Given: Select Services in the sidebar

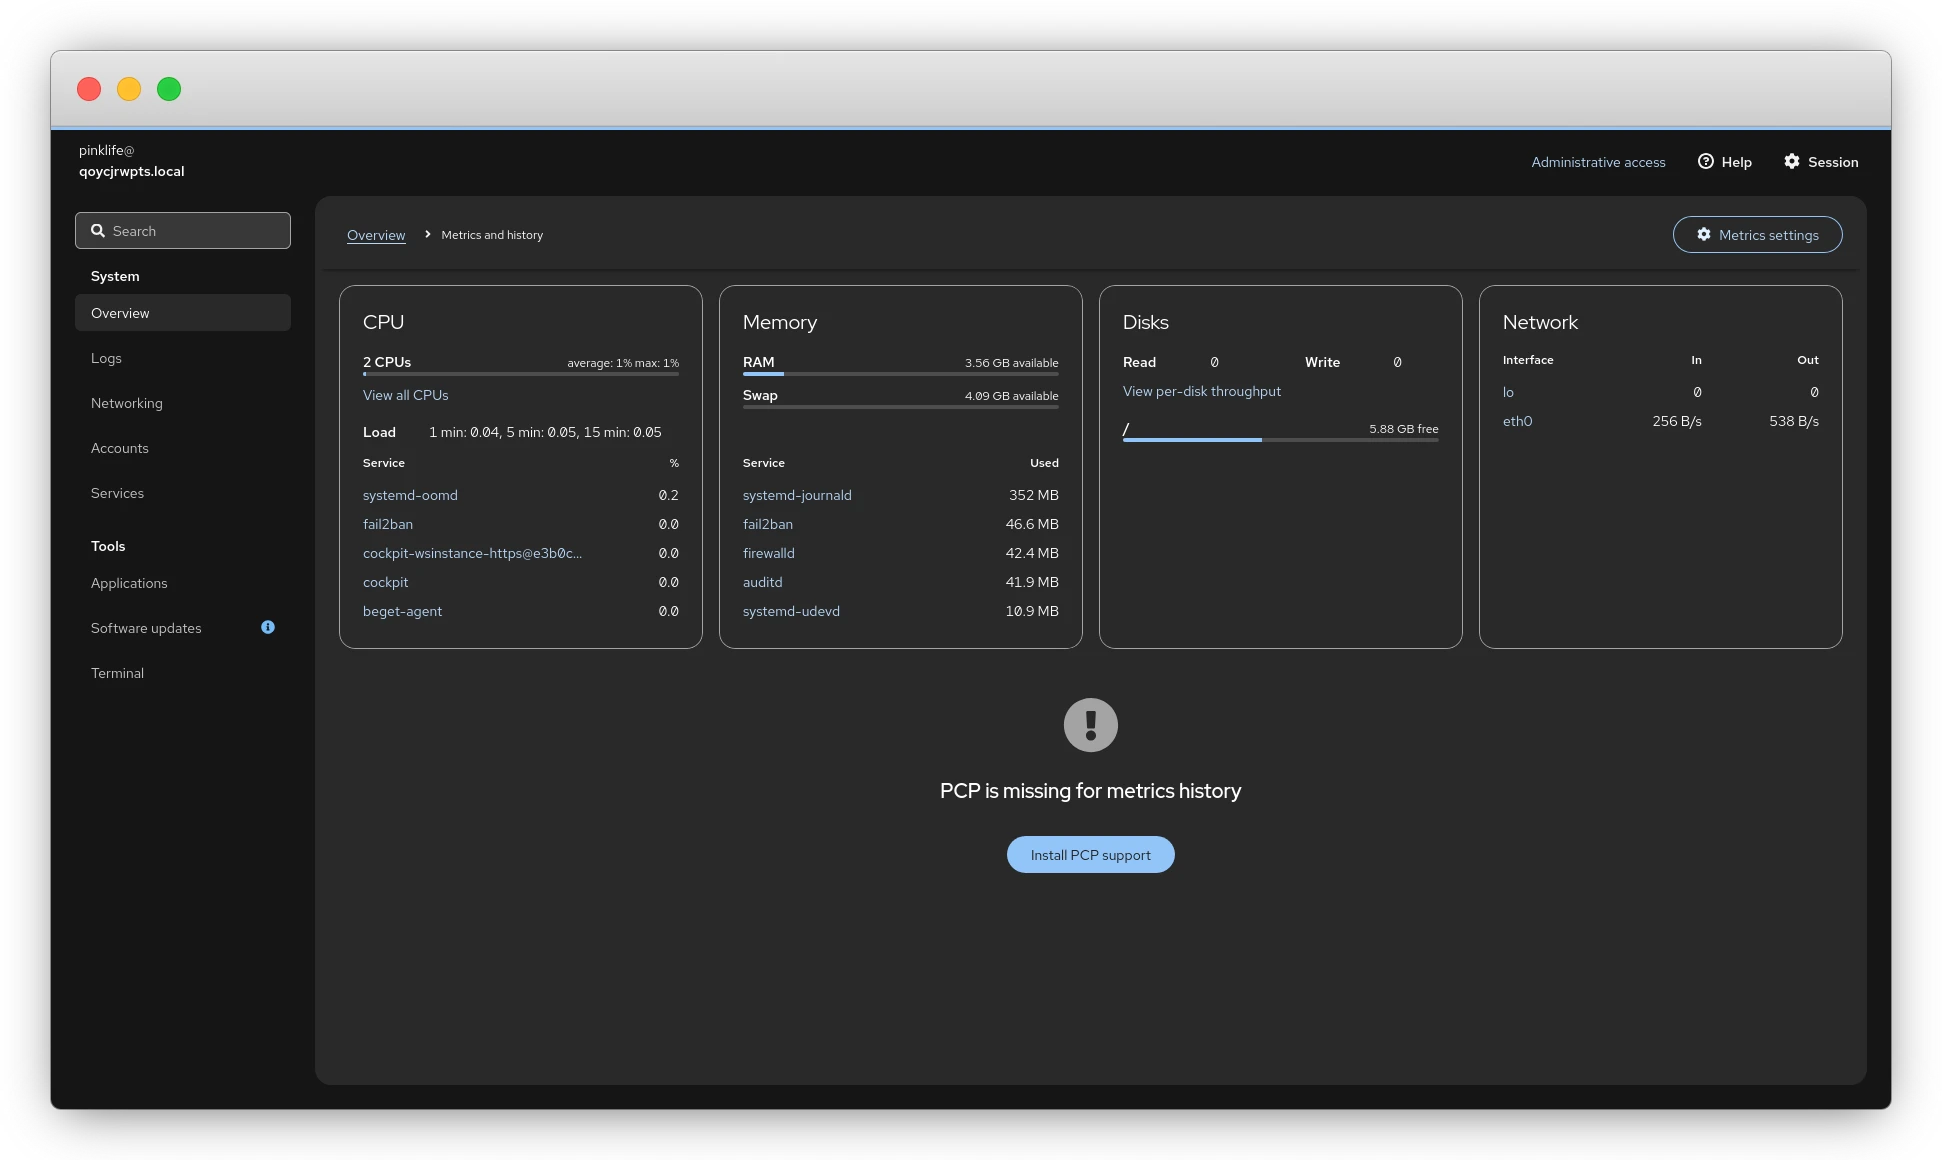Looking at the screenshot, I should pyautogui.click(x=118, y=493).
